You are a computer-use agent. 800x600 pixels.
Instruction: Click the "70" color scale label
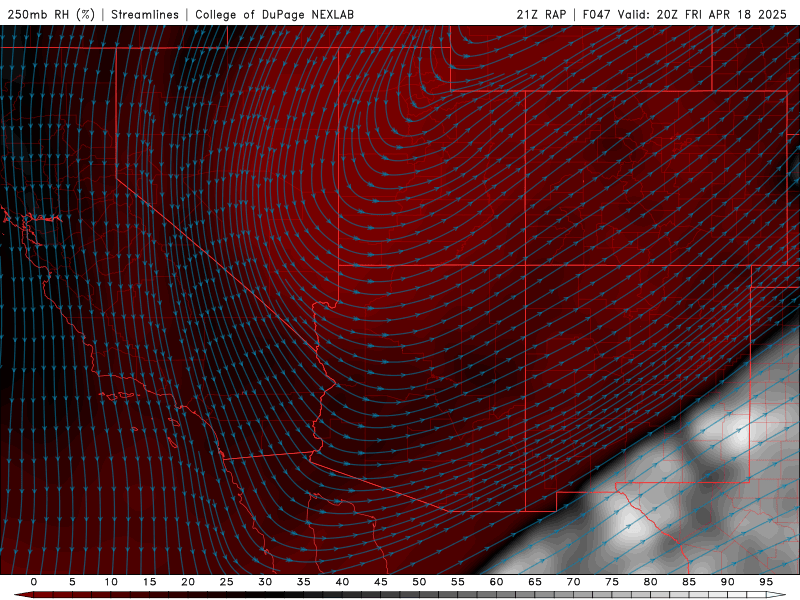pyautogui.click(x=573, y=582)
